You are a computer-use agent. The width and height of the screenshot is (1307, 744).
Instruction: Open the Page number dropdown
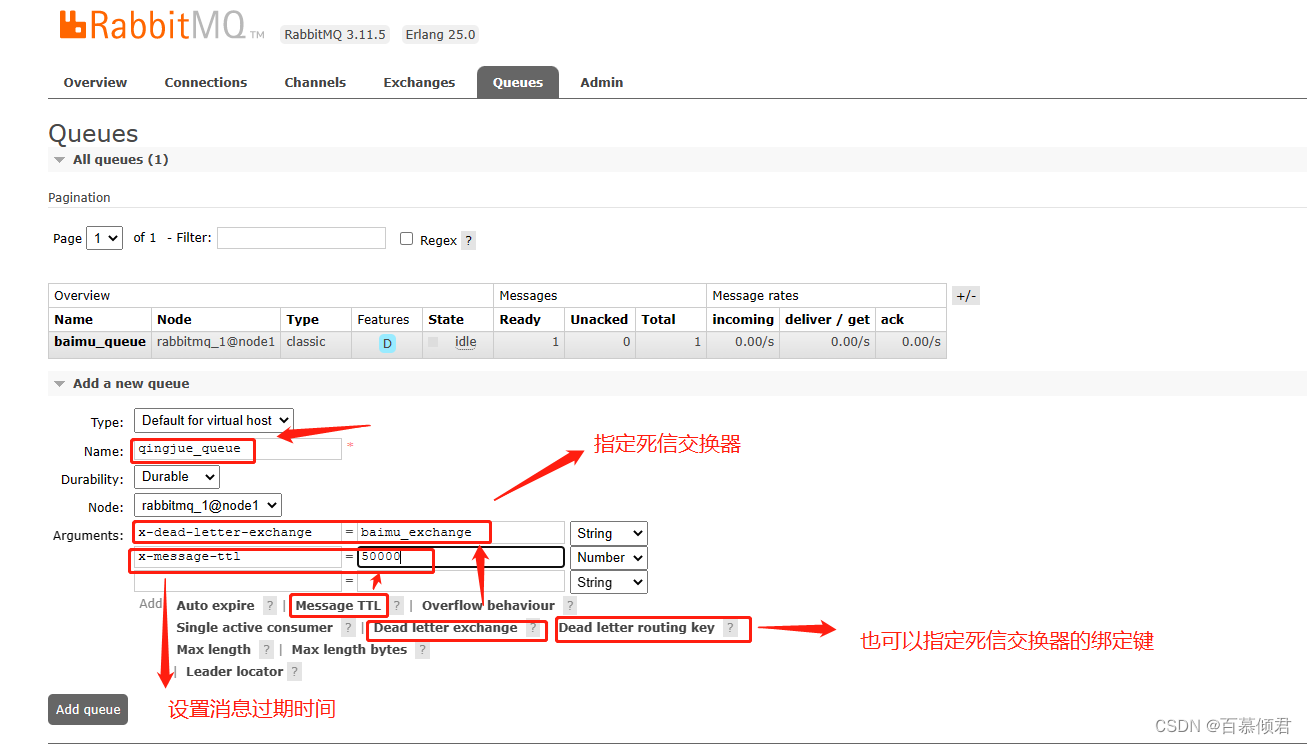click(104, 238)
